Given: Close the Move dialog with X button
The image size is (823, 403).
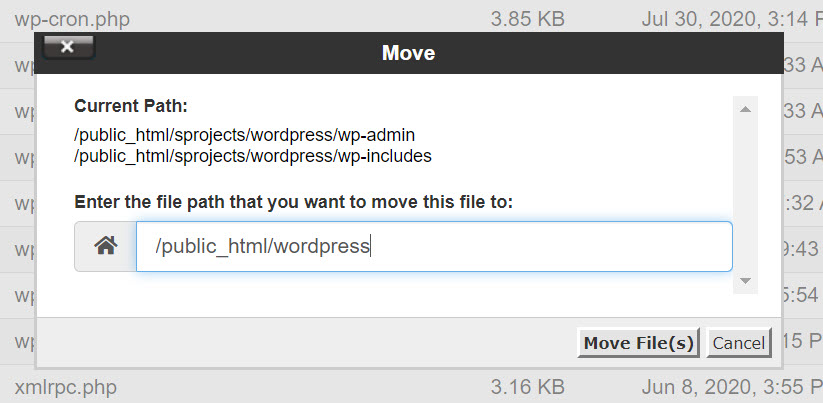Looking at the screenshot, I should 68,47.
